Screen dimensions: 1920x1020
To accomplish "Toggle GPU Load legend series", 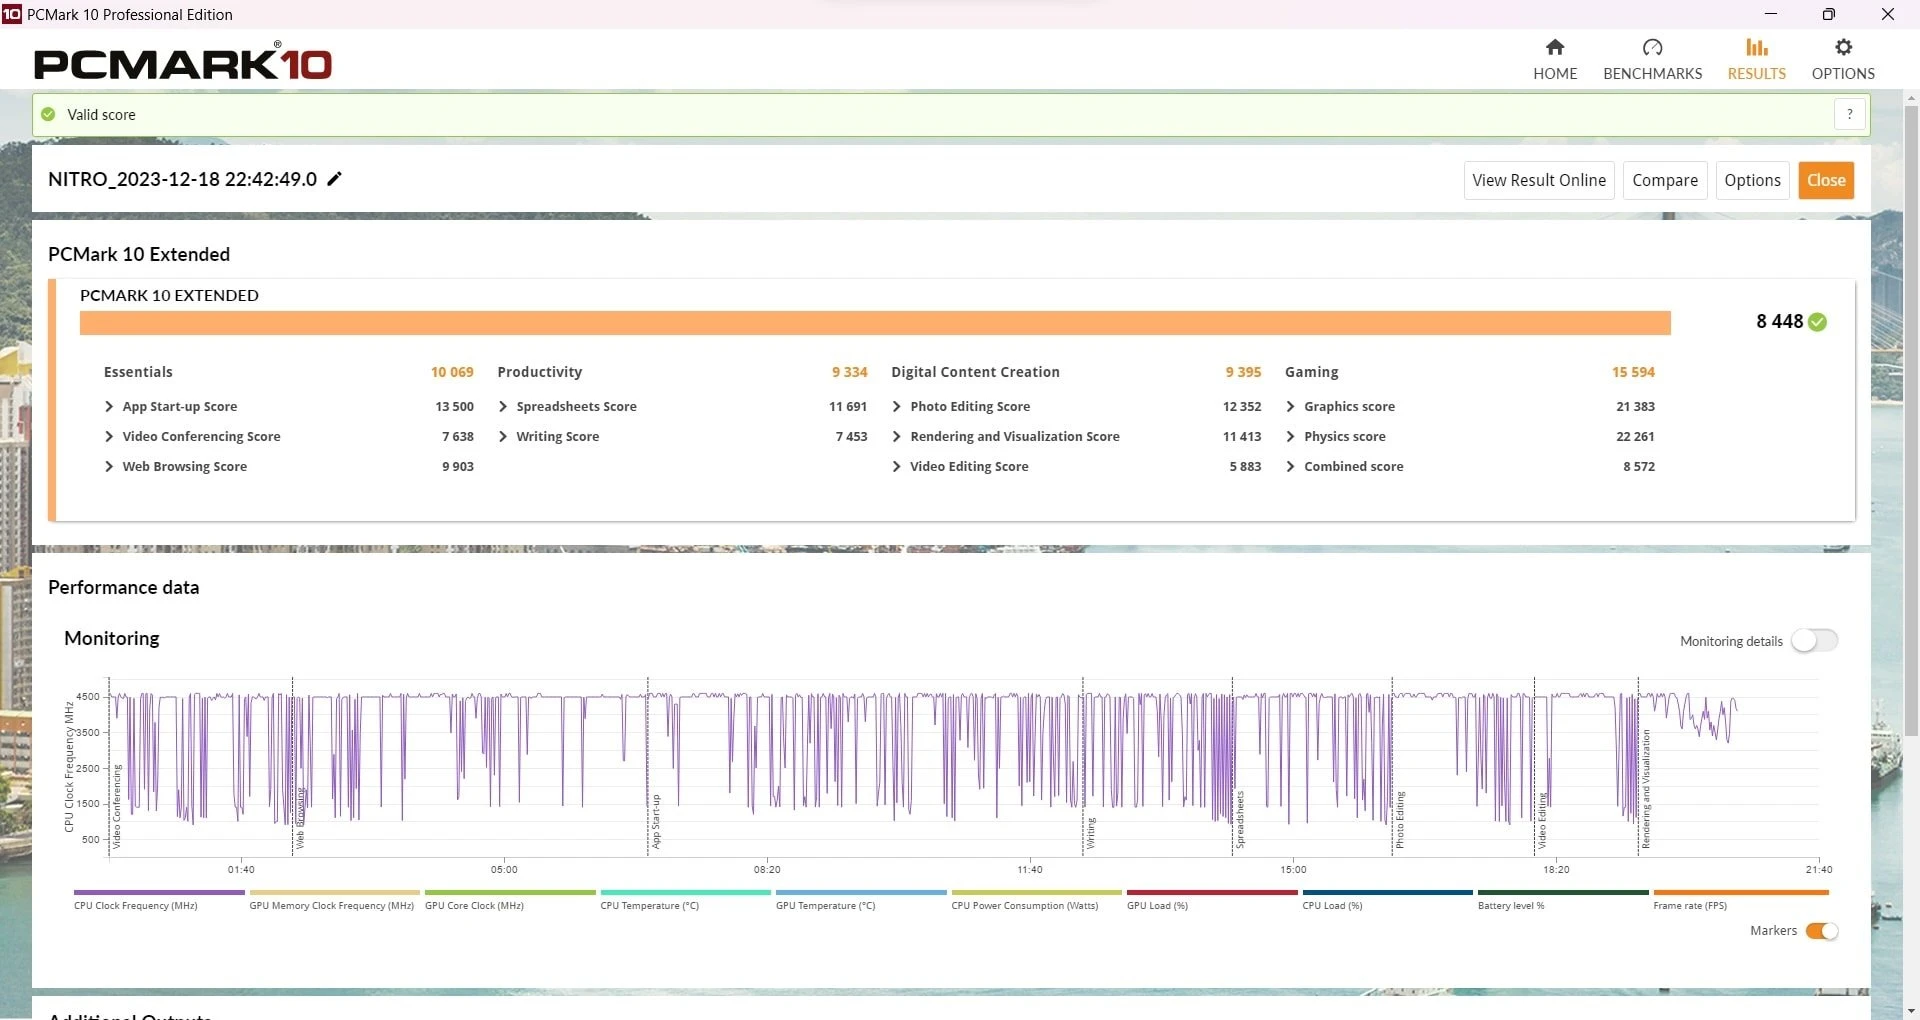I will (1212, 900).
